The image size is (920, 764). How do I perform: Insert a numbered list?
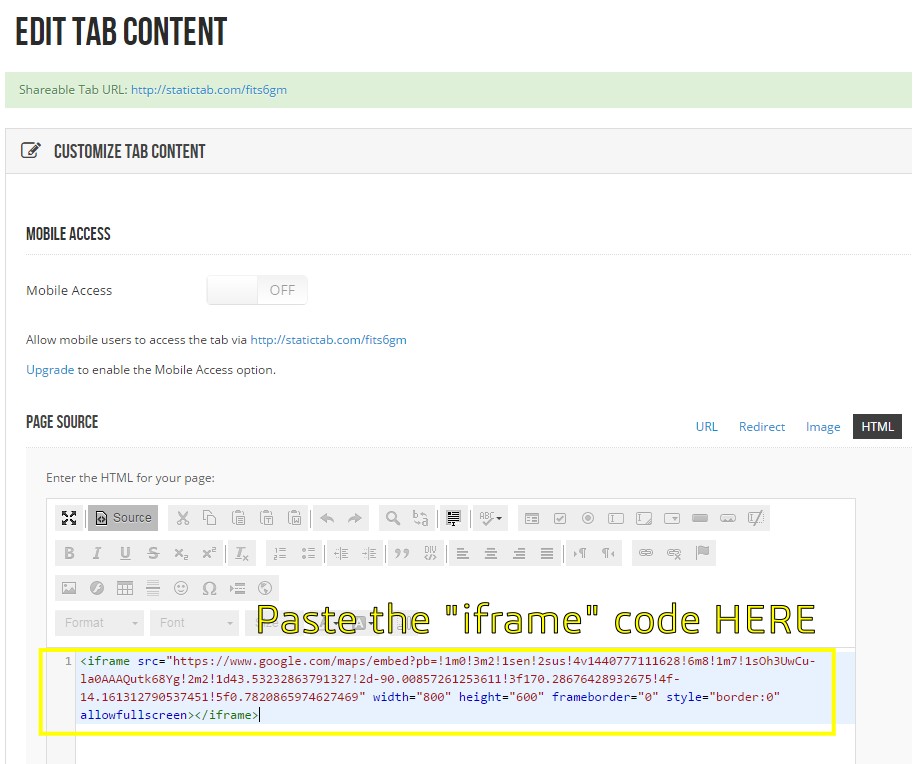pos(280,553)
